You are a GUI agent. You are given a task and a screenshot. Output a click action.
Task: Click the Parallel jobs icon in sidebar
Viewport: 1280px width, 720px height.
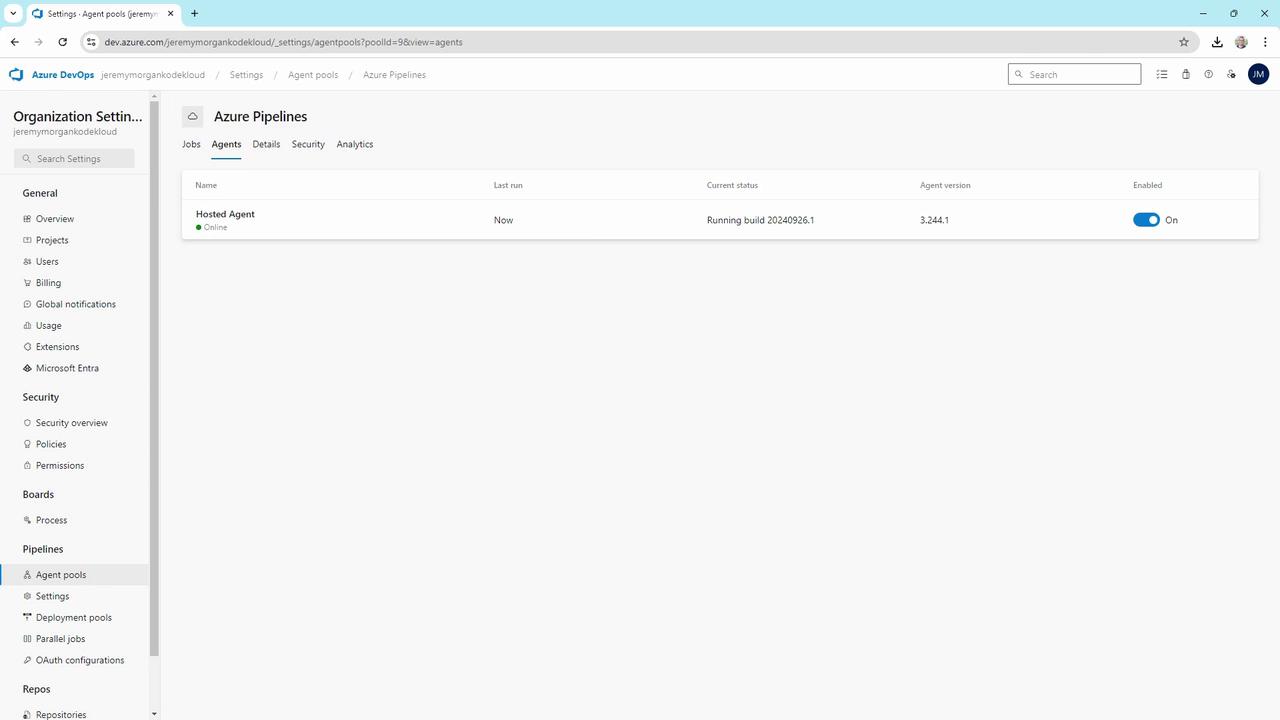pyautogui.click(x=27, y=639)
